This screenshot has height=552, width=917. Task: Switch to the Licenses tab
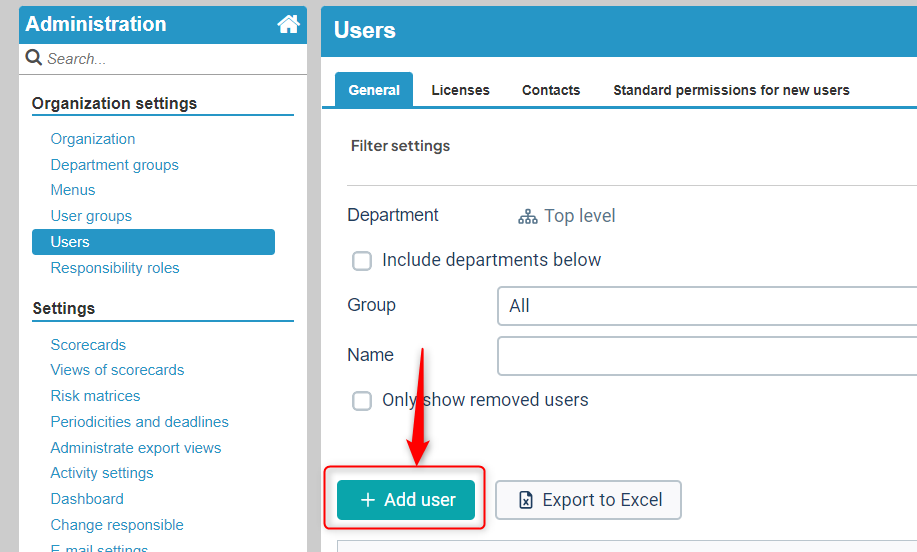click(x=460, y=90)
